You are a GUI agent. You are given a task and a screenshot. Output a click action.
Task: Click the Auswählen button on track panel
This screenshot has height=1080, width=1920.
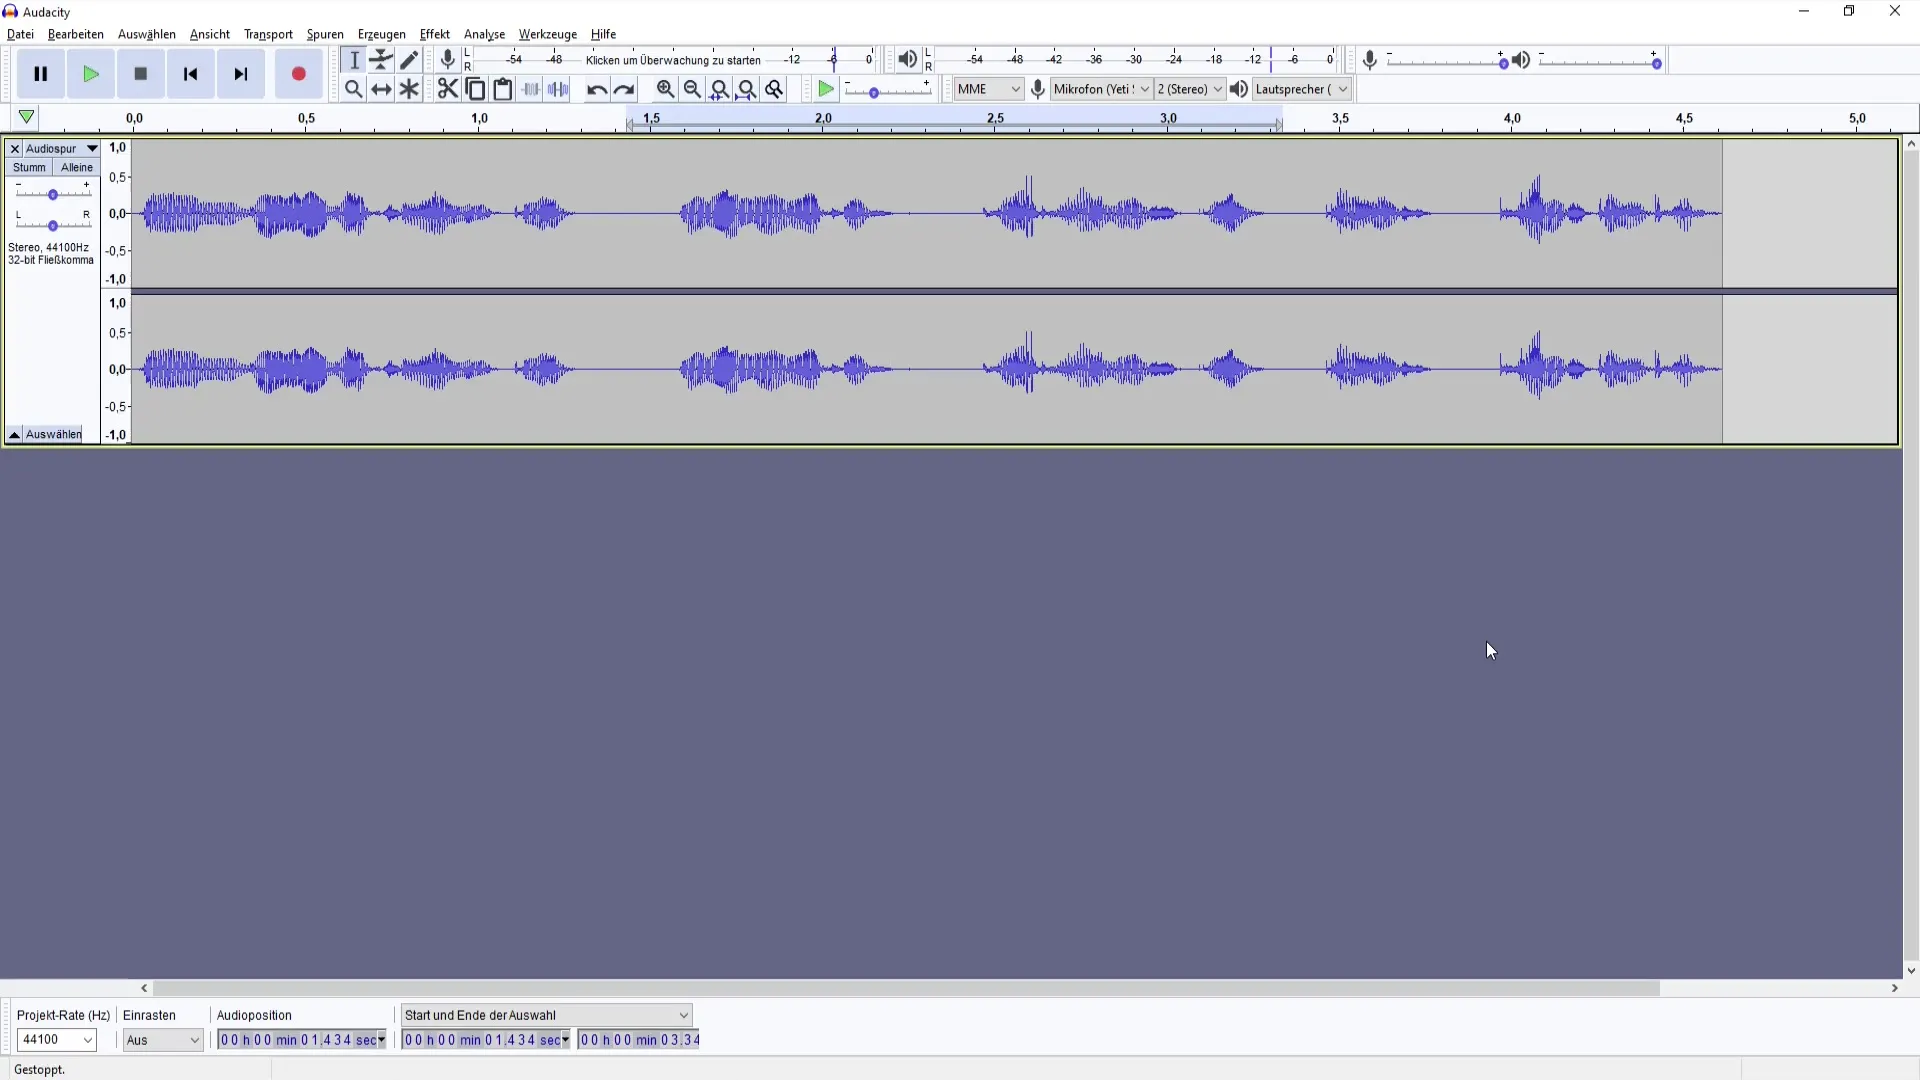point(54,434)
